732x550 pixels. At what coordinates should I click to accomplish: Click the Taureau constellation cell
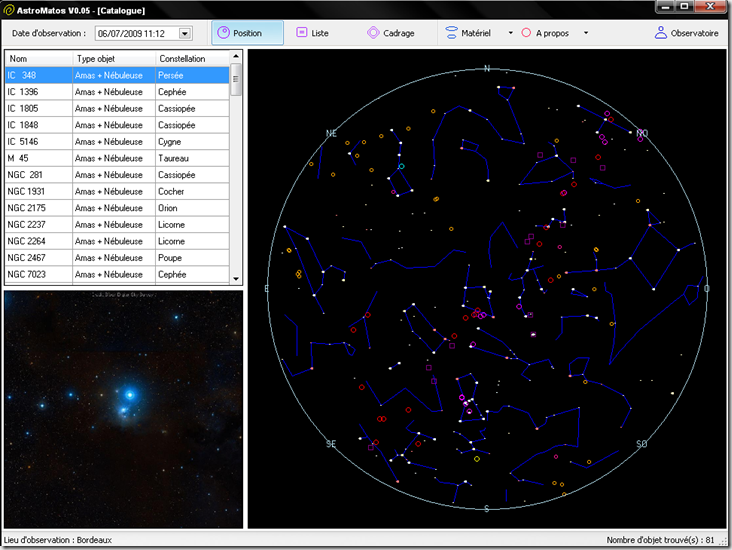[192, 158]
